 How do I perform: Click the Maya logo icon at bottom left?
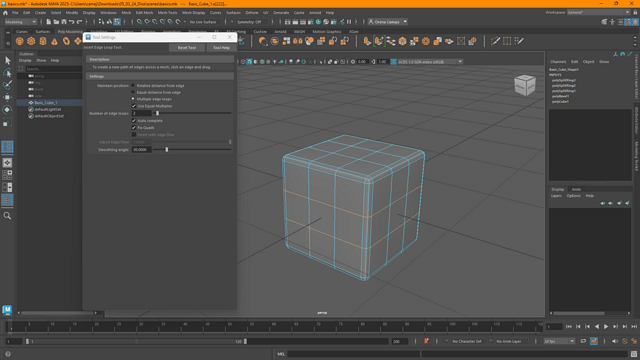point(7,310)
